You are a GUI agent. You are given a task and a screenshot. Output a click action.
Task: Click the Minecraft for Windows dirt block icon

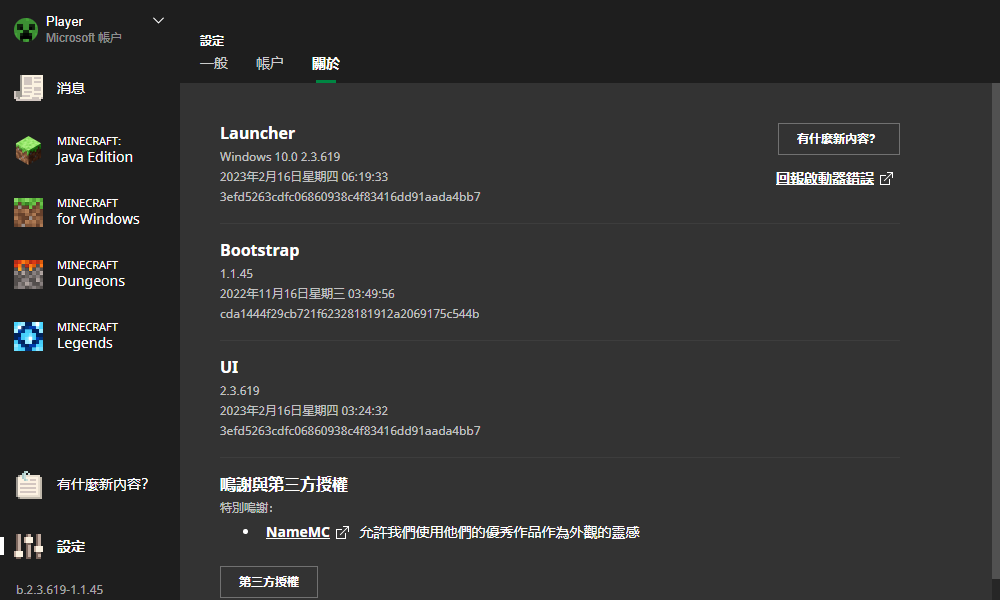click(29, 212)
